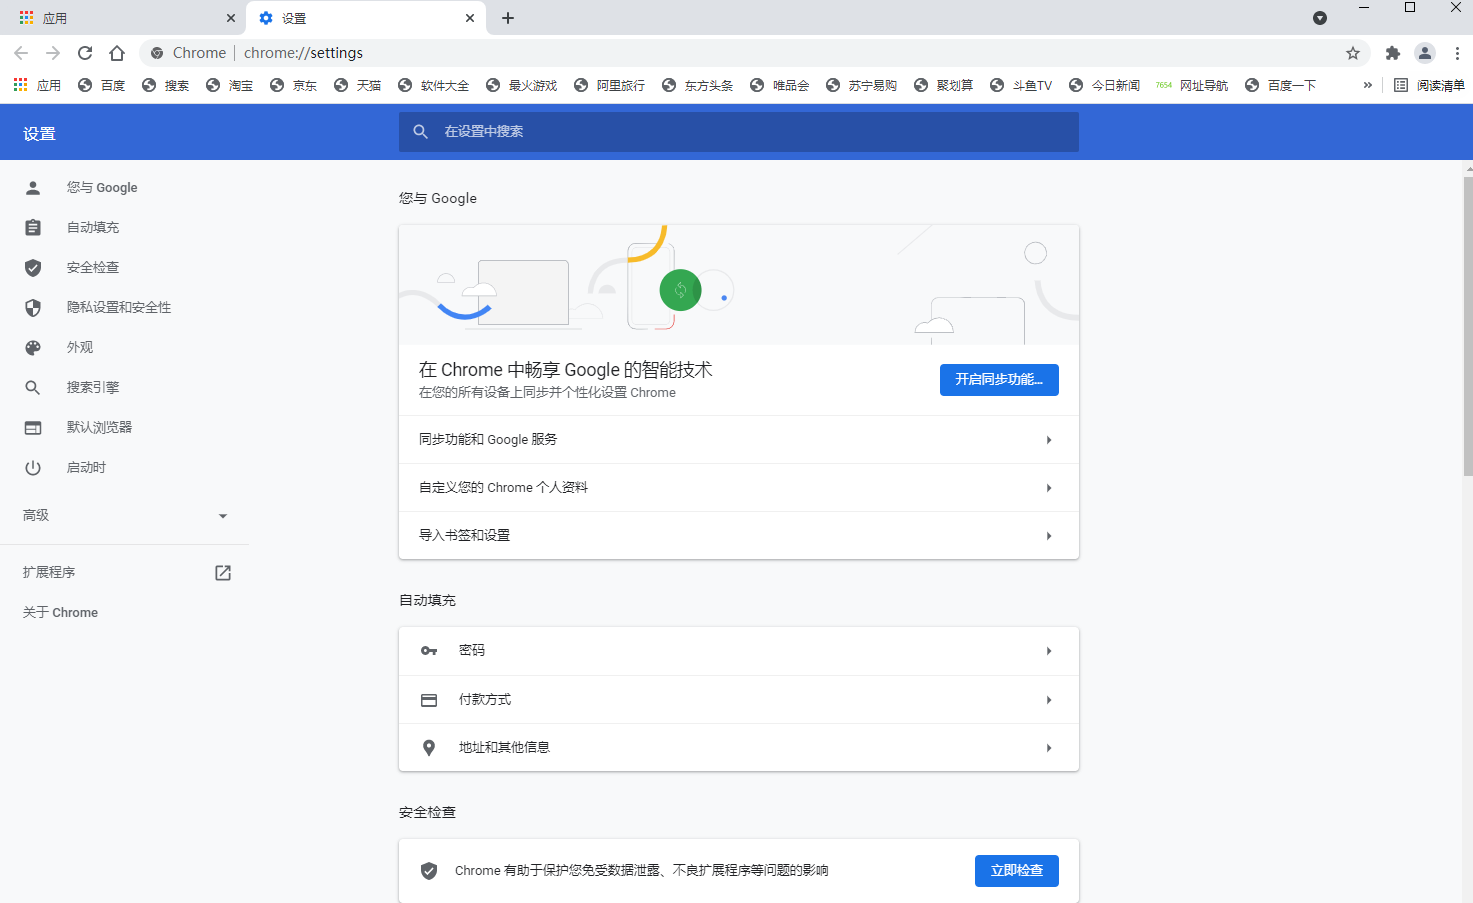1473x903 pixels.
Task: Click the bookmark star icon in address bar
Action: [1353, 52]
